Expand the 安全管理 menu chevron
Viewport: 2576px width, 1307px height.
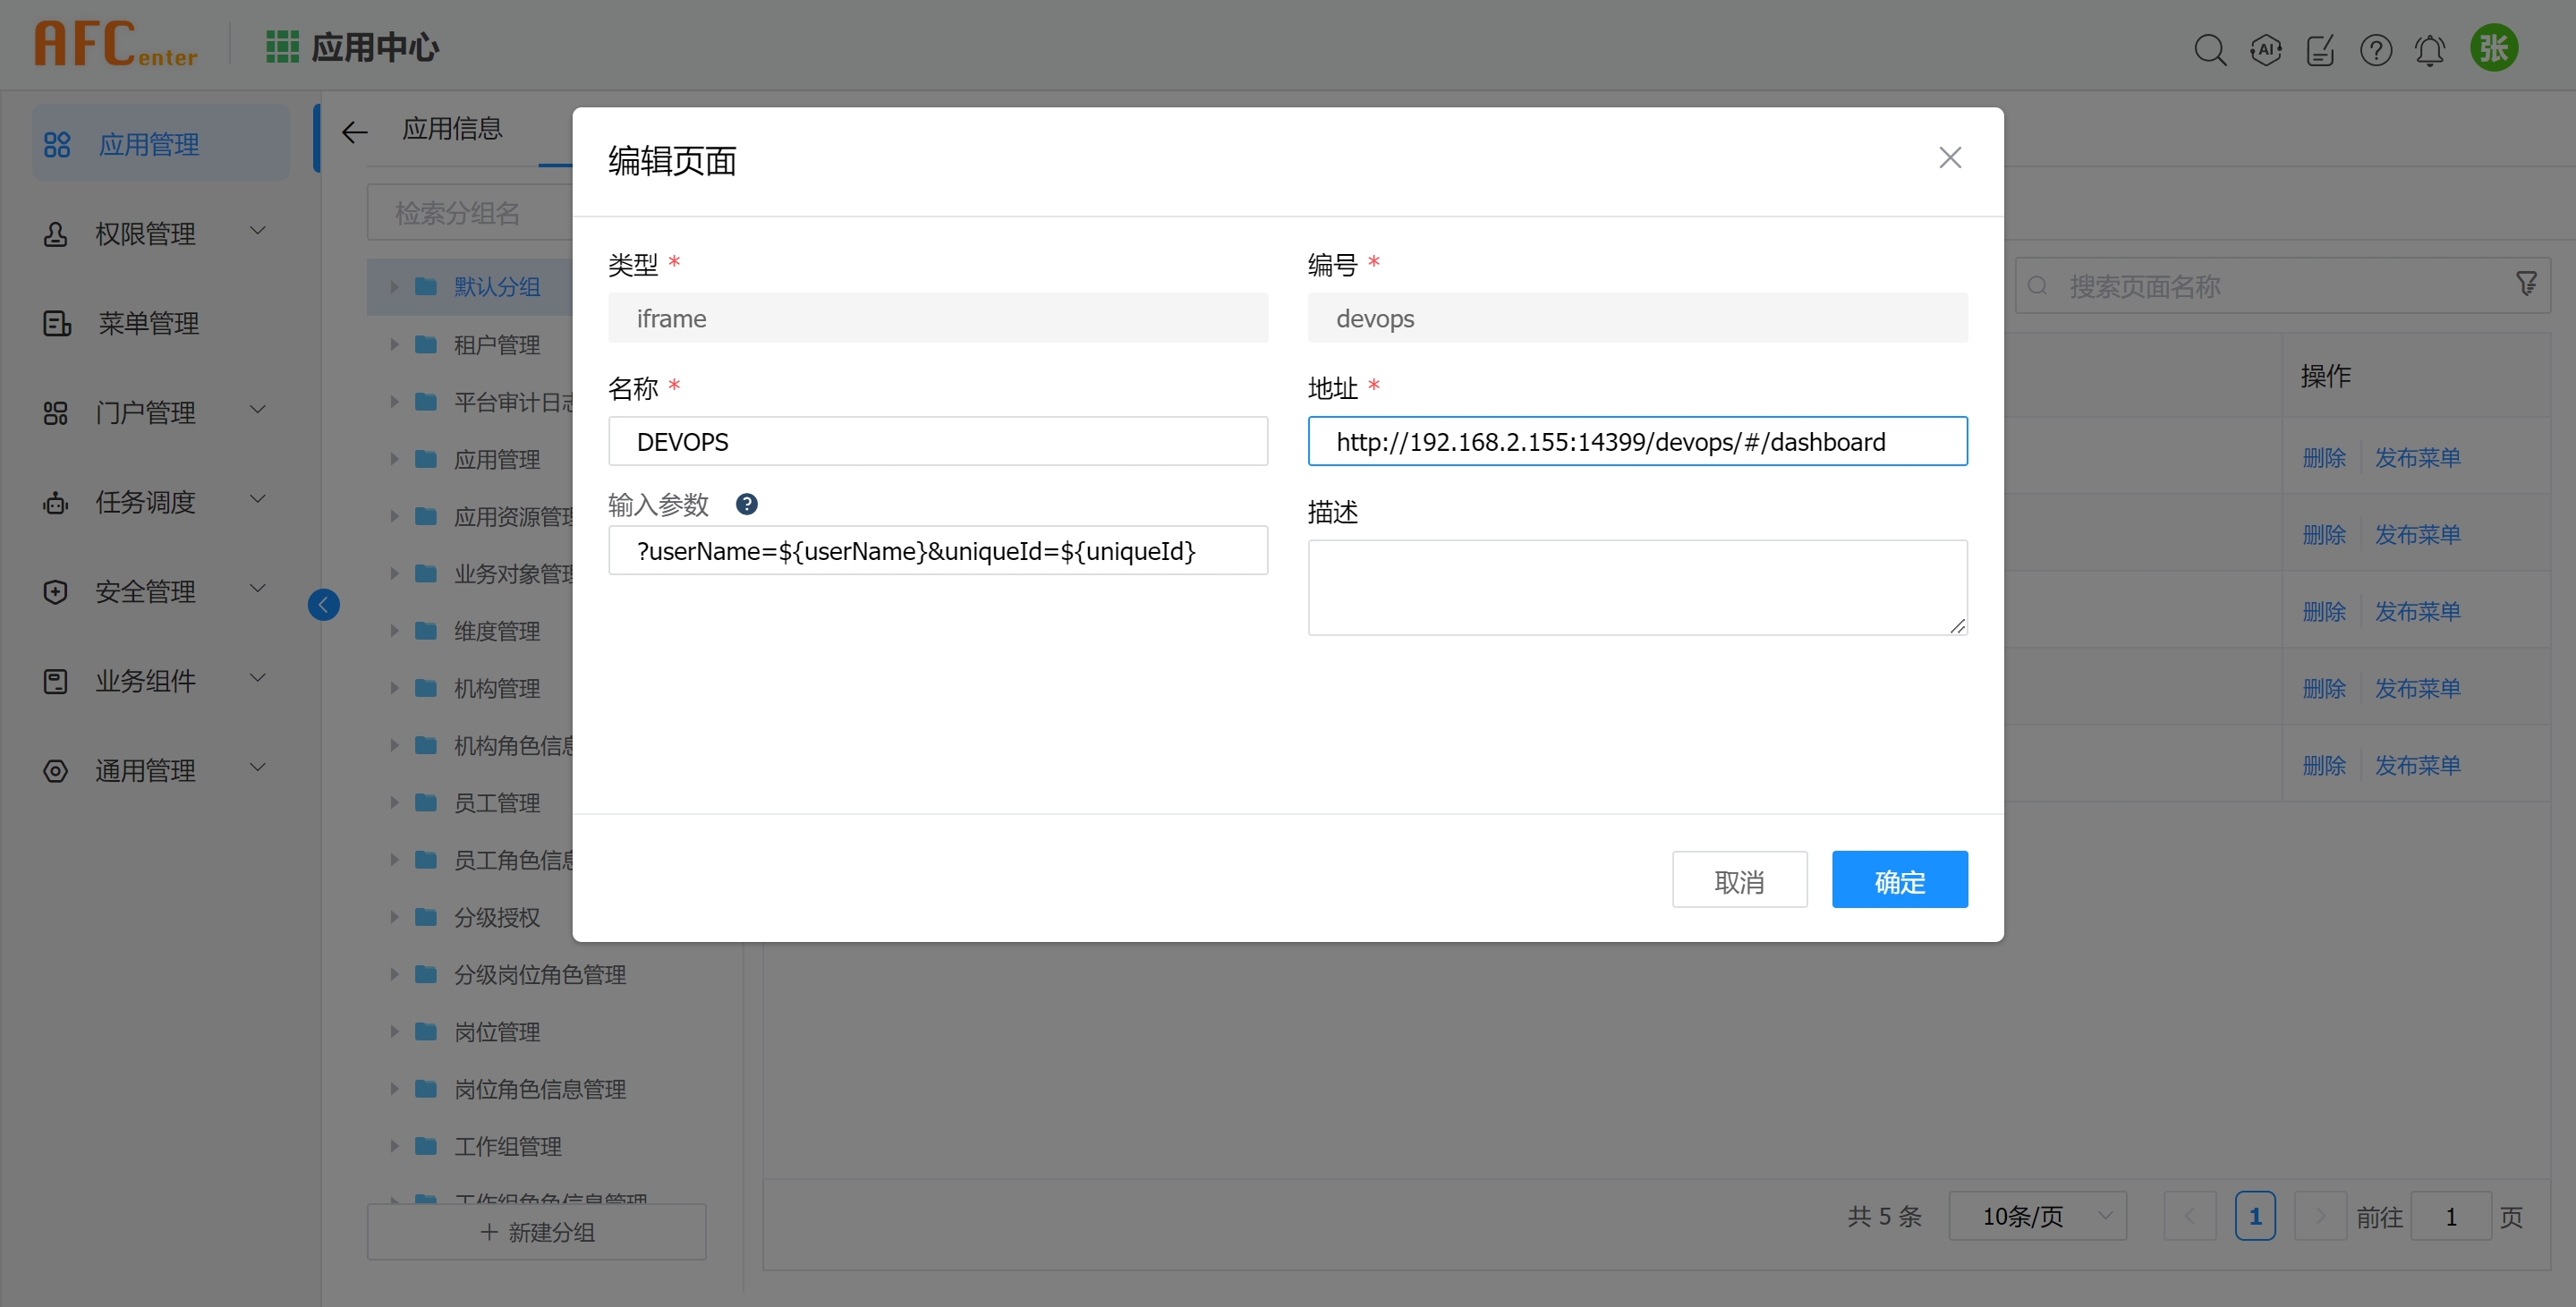click(257, 588)
